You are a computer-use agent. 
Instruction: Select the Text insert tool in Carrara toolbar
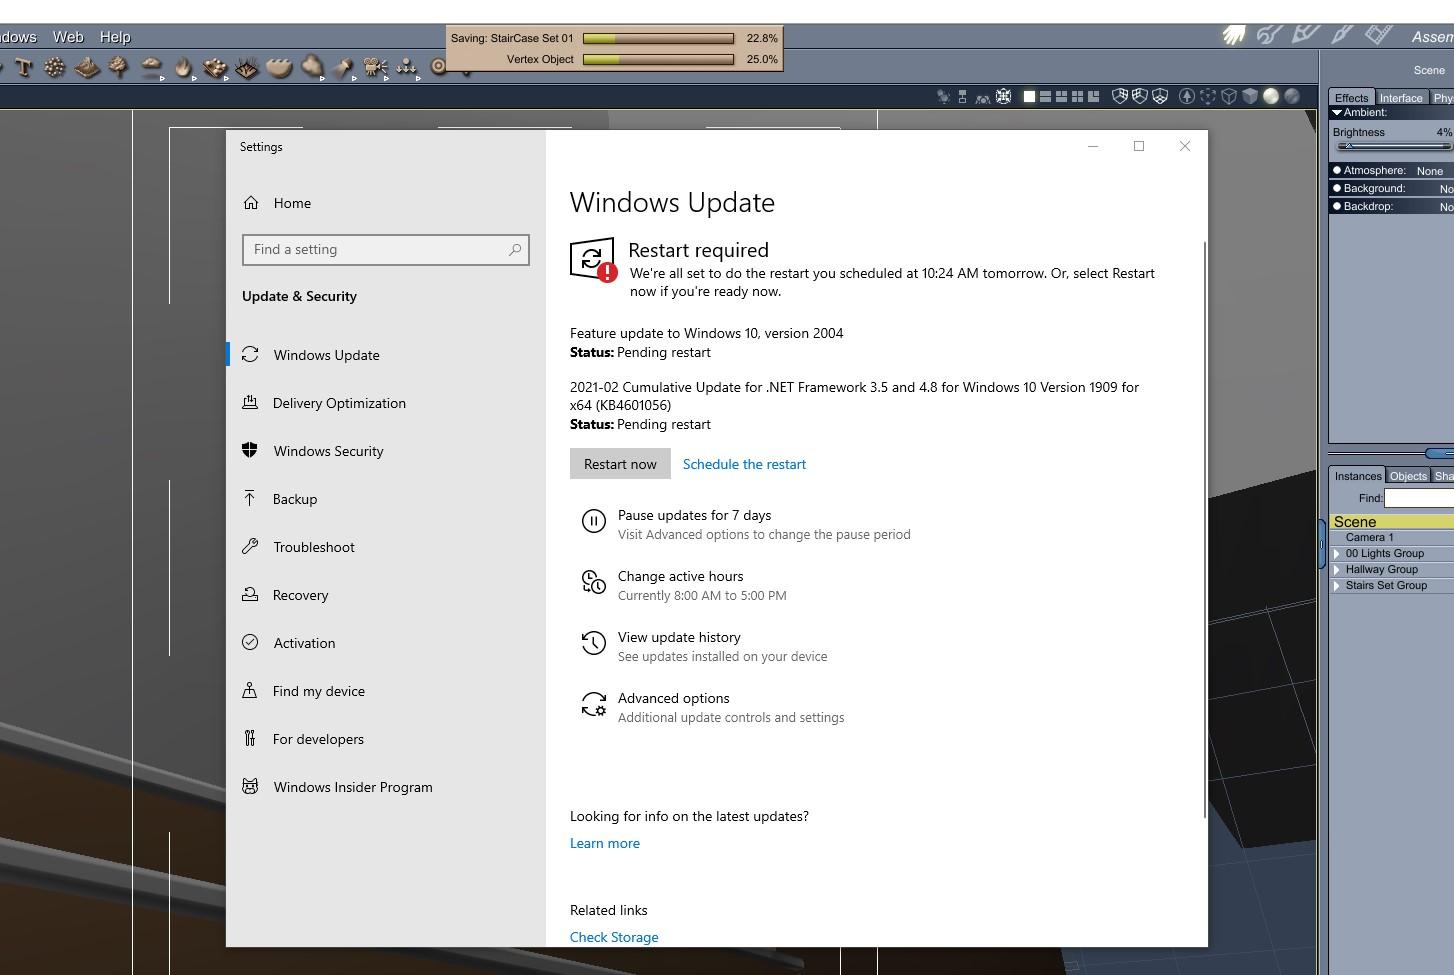(x=24, y=68)
